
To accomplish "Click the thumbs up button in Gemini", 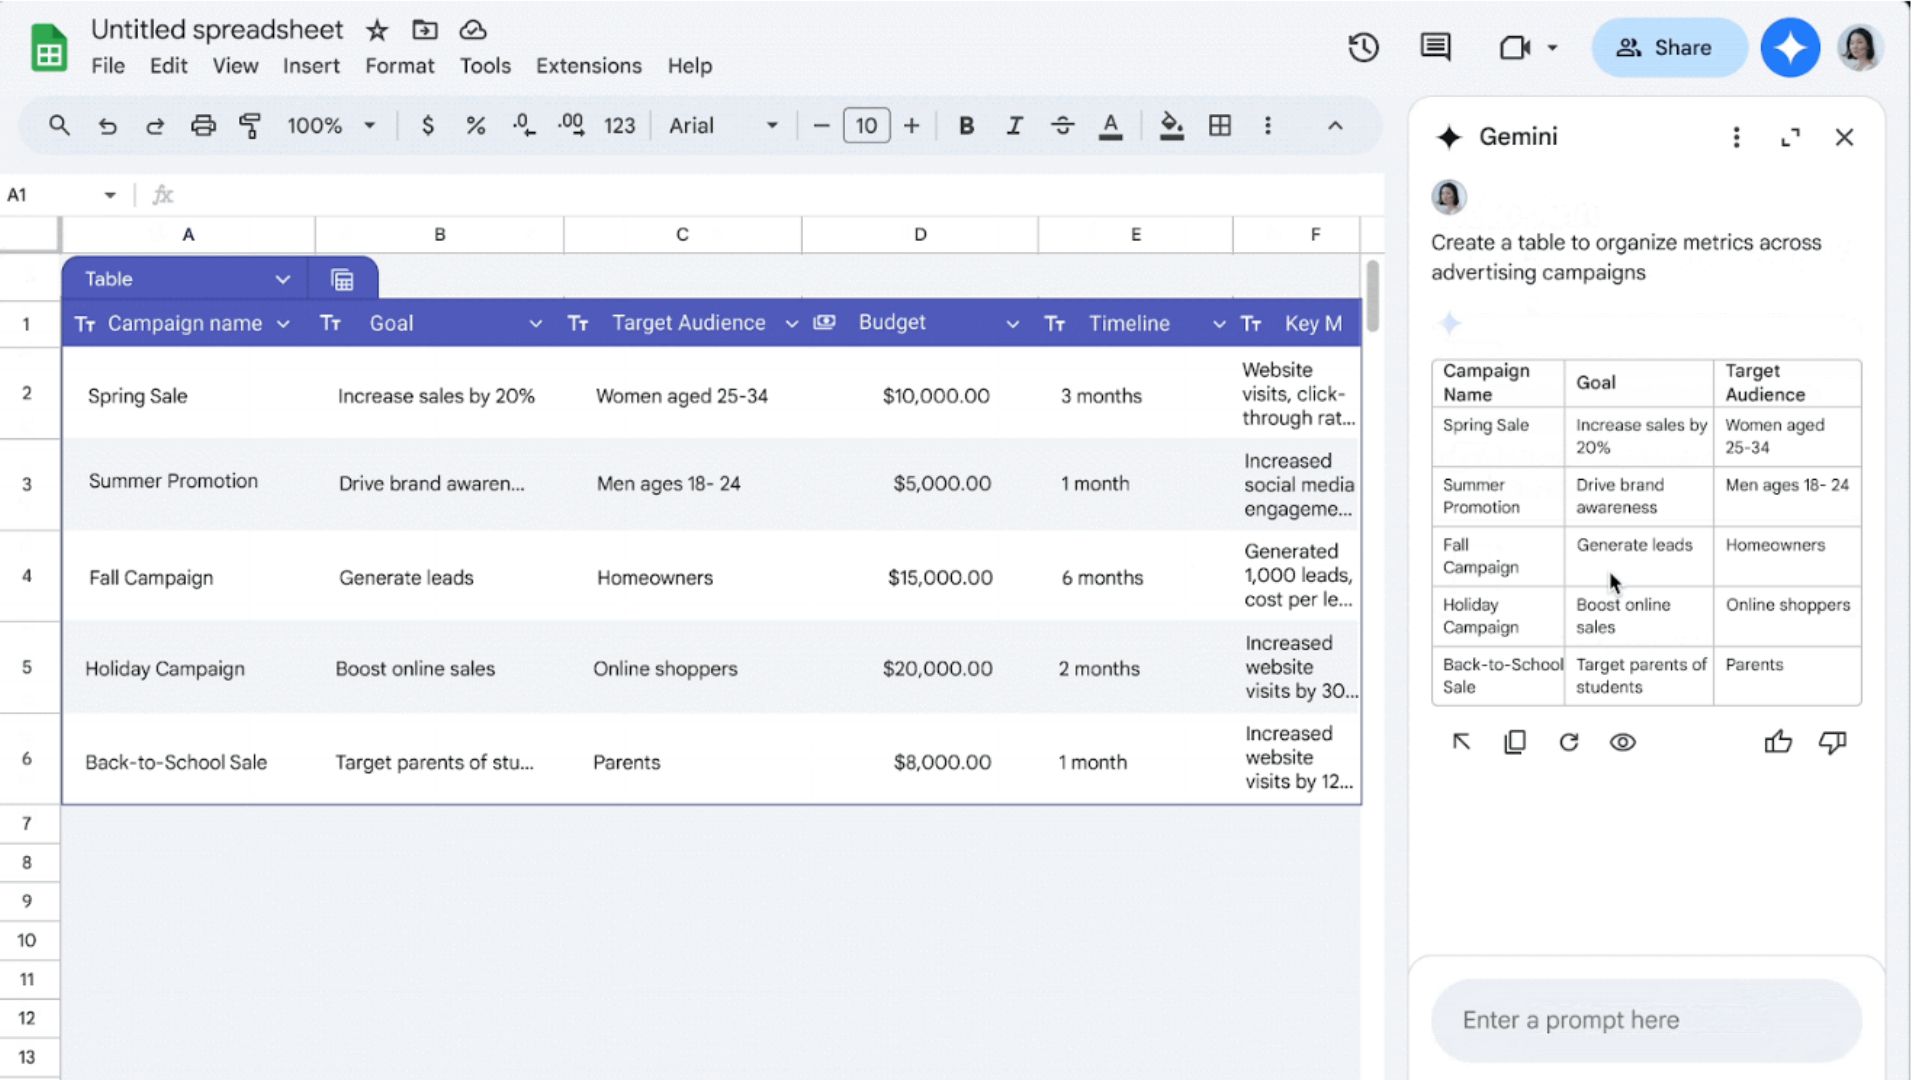I will click(x=1780, y=742).
